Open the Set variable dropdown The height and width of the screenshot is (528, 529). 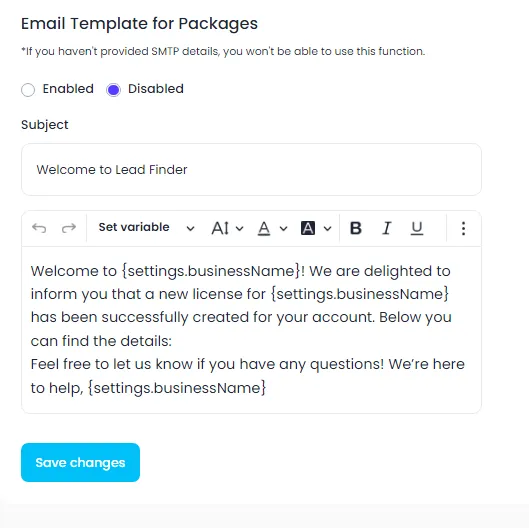146,228
